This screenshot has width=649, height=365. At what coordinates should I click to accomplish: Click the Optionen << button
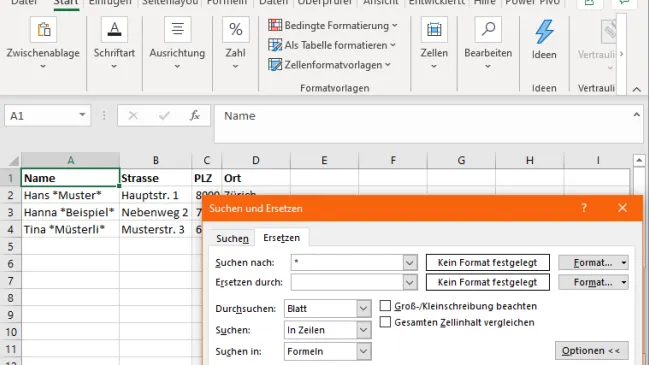pos(591,351)
